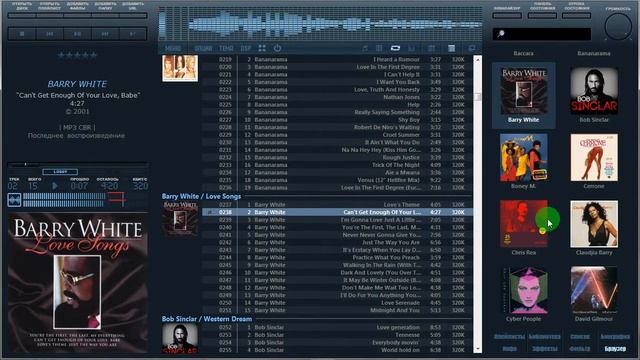Open the MENU item in playlist toolbar

coord(173,48)
